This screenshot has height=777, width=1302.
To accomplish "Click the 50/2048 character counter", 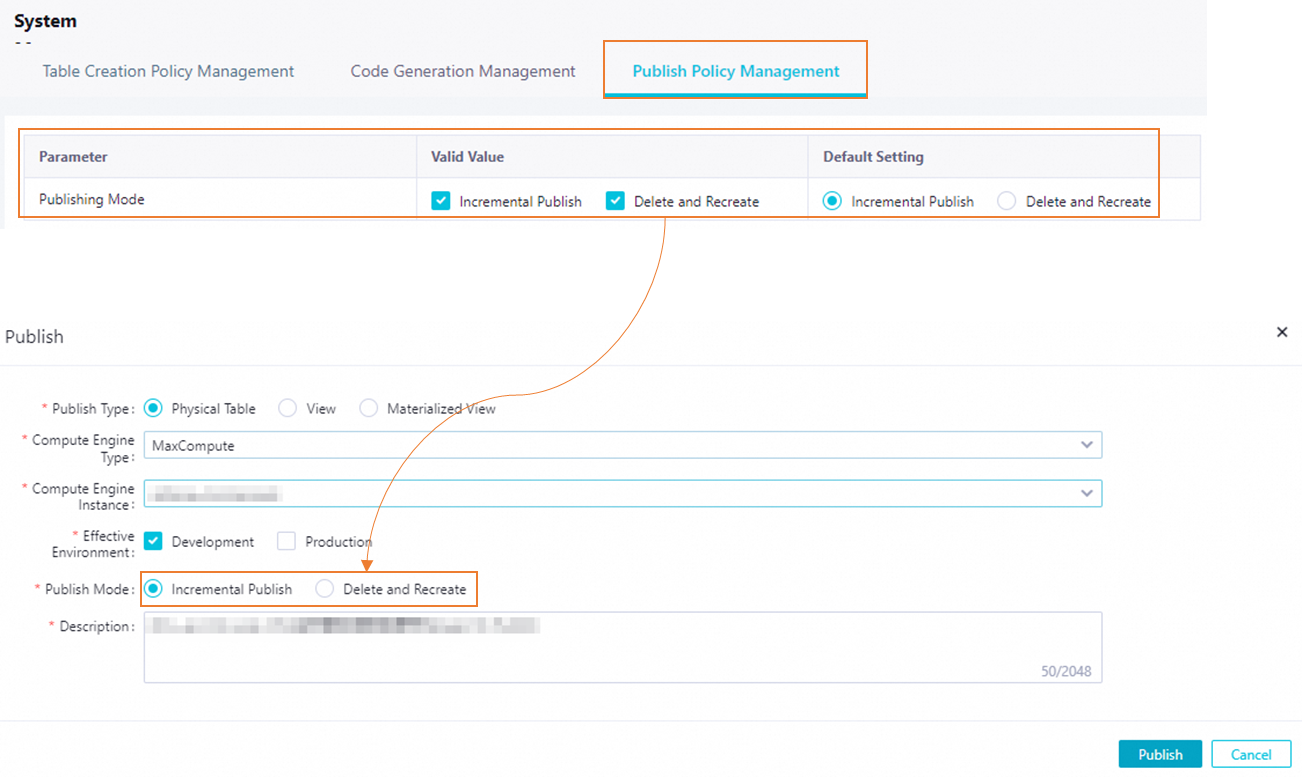I will tap(1066, 671).
